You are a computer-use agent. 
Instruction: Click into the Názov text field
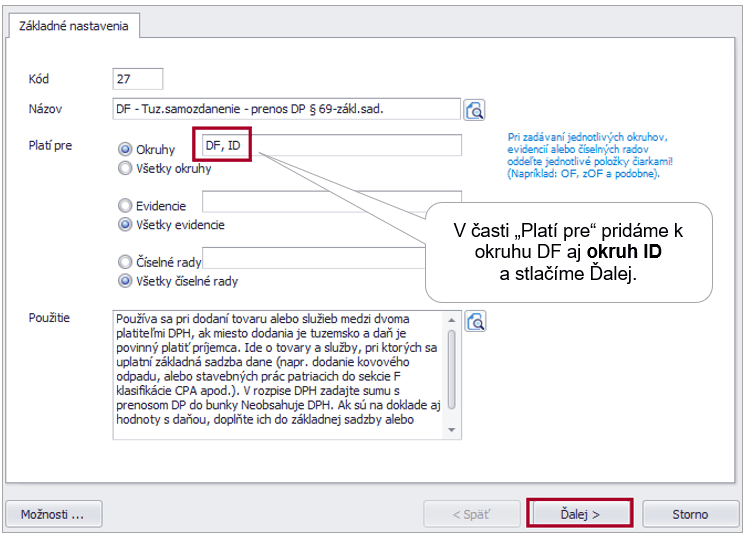click(286, 108)
